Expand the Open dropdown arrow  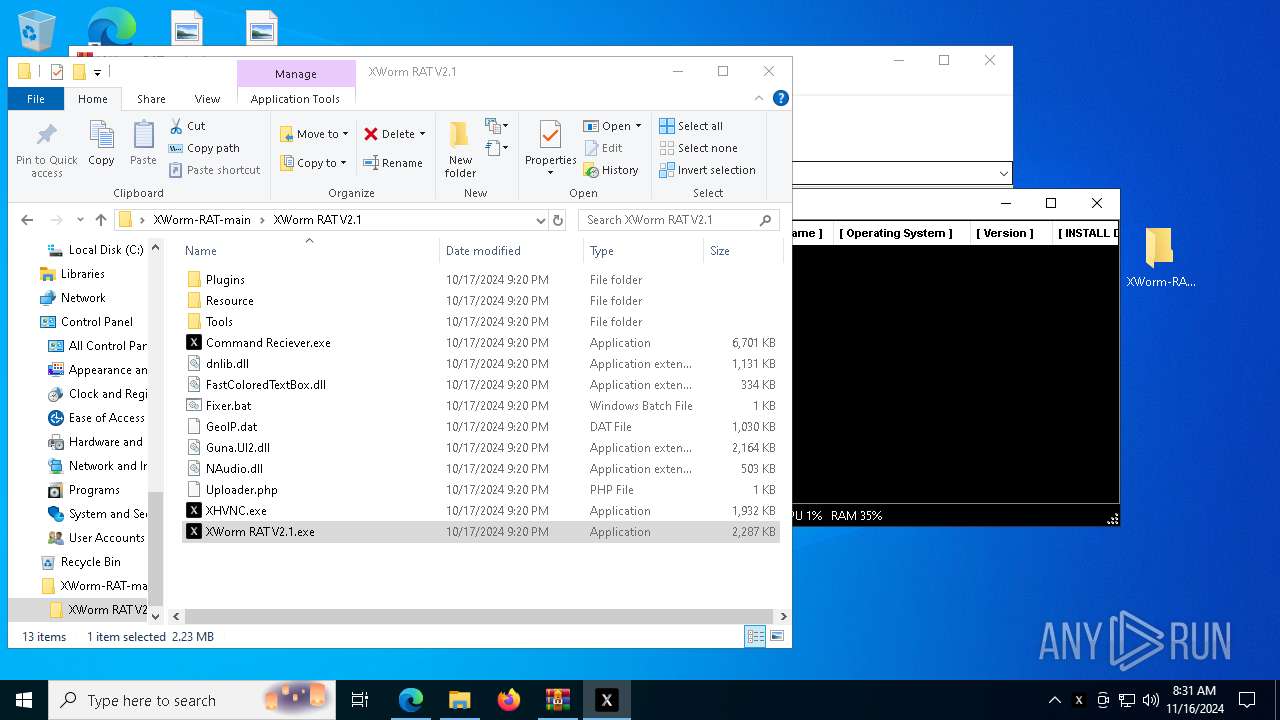pos(638,126)
